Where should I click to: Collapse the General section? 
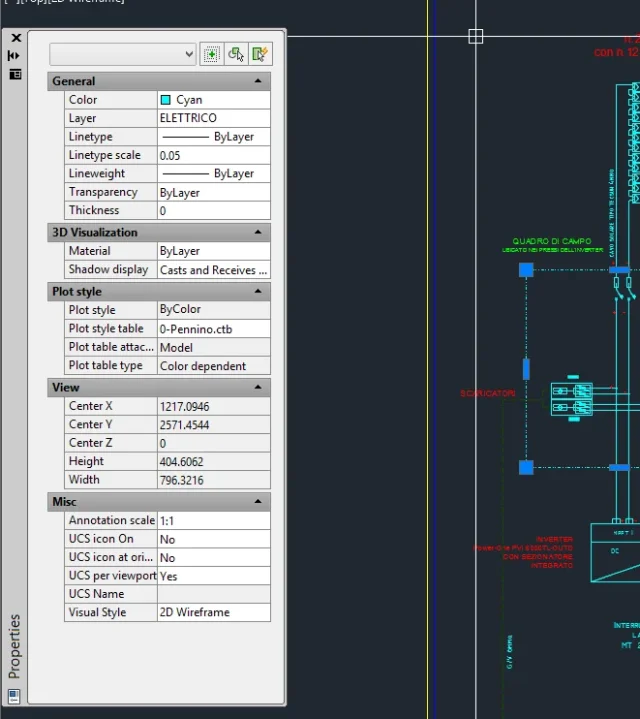[258, 81]
